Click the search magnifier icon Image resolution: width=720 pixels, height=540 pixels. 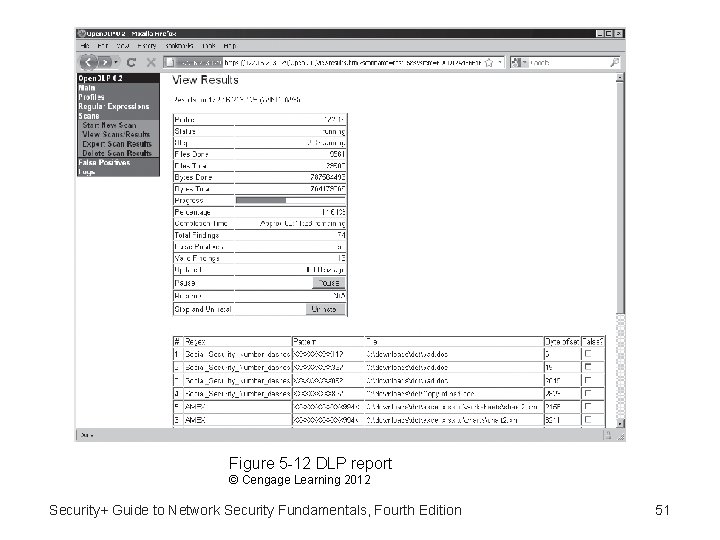(x=614, y=62)
